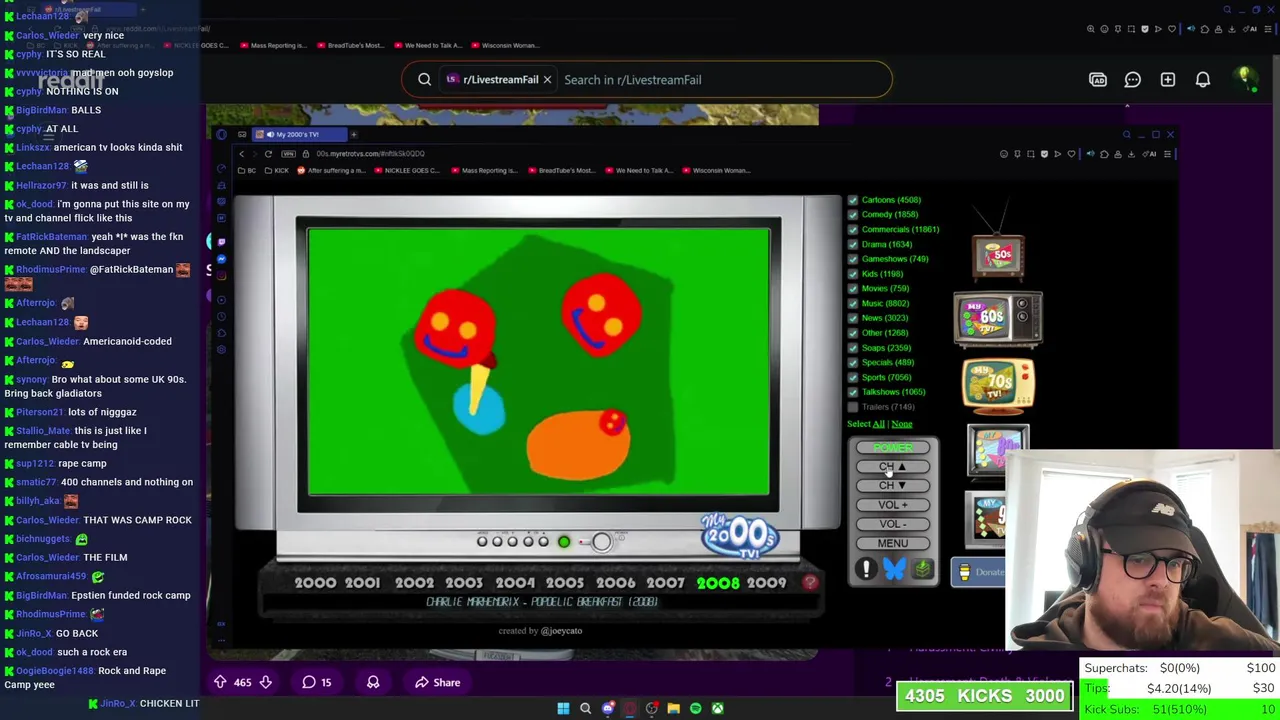Adjust the TV volume knob slider
Screen dimensions: 1280x720
(600, 541)
